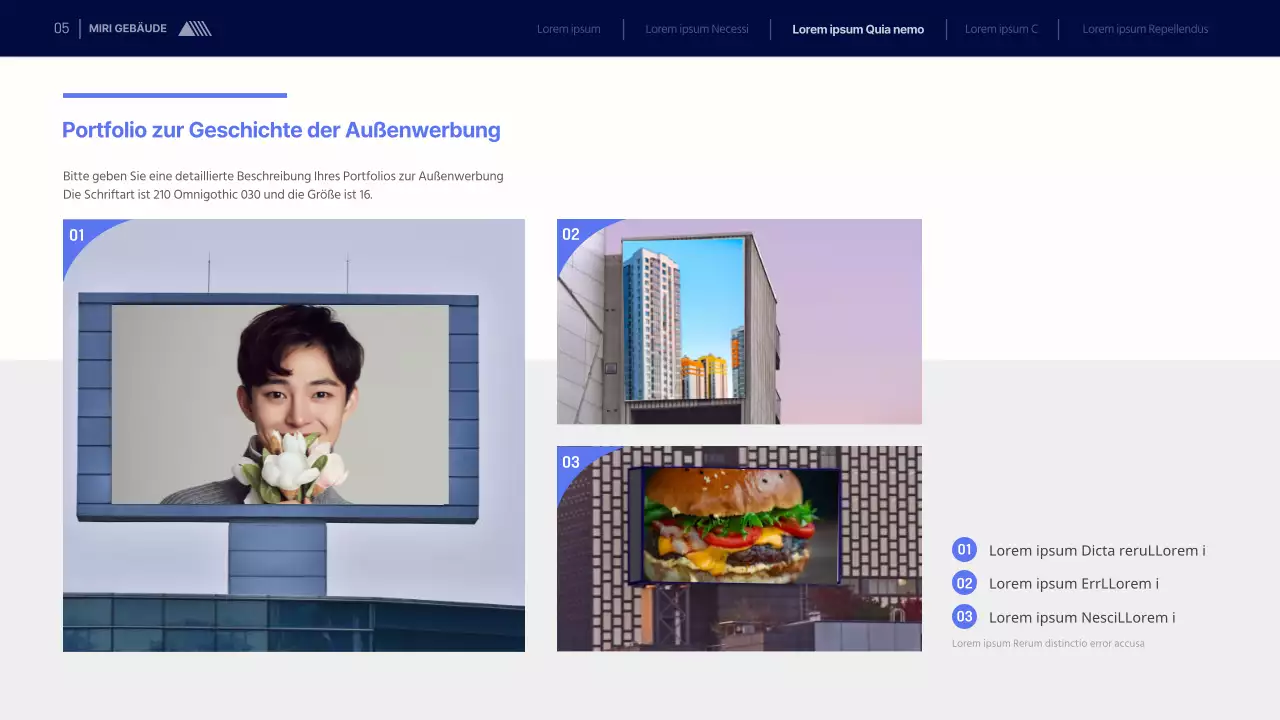Screen dimensions: 1280x720
Task: Select the Lorem ipsum Repellendus menu item
Action: [1145, 29]
